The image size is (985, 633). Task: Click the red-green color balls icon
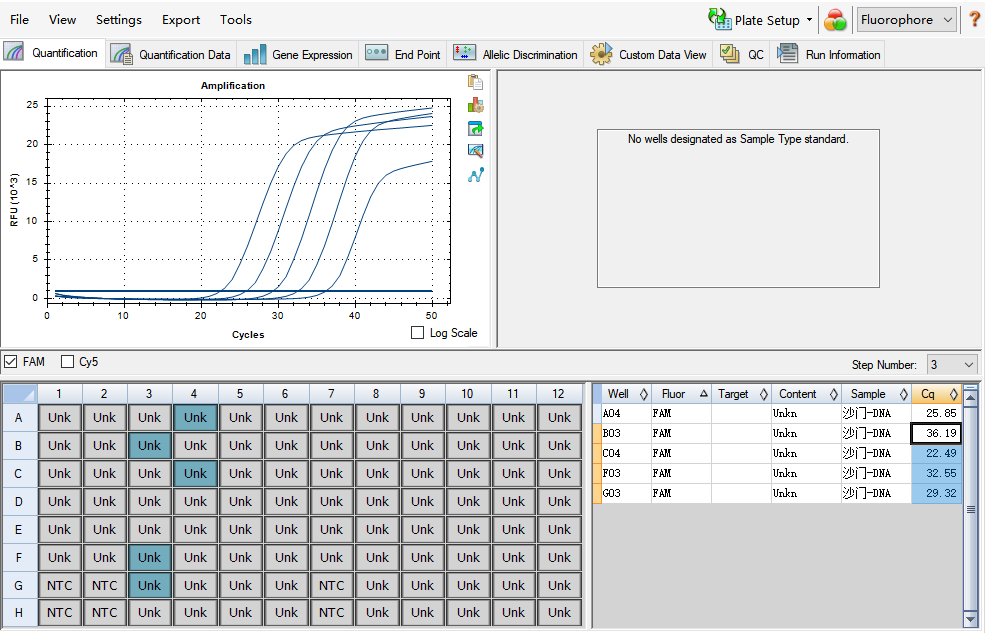click(835, 20)
